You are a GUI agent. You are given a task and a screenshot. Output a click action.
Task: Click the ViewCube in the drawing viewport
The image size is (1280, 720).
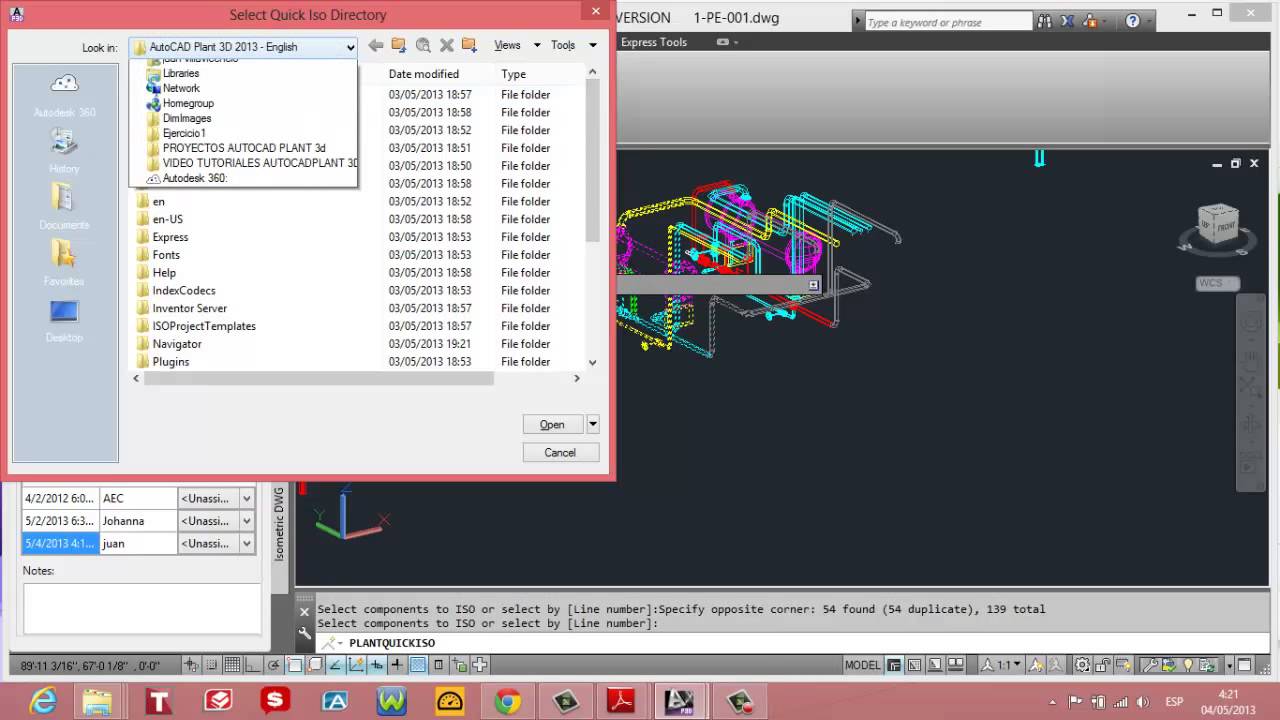[1217, 226]
